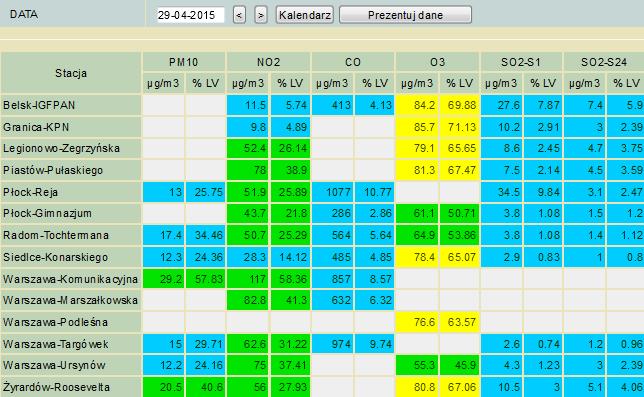The width and height of the screenshot is (644, 397).
Task: Select the Warszawa-Ursynów station name
Action: [x=54, y=365]
